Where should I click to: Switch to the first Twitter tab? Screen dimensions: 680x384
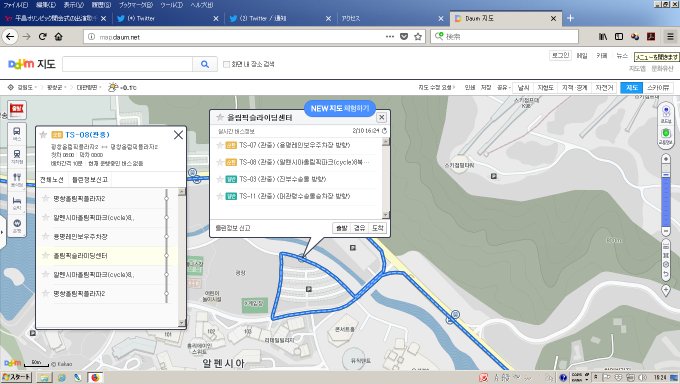click(167, 18)
